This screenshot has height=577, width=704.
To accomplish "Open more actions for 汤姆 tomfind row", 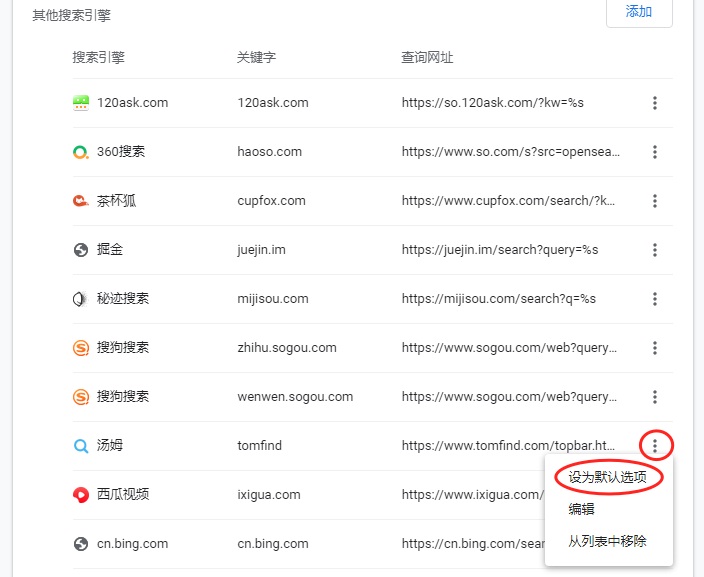I will [x=655, y=445].
